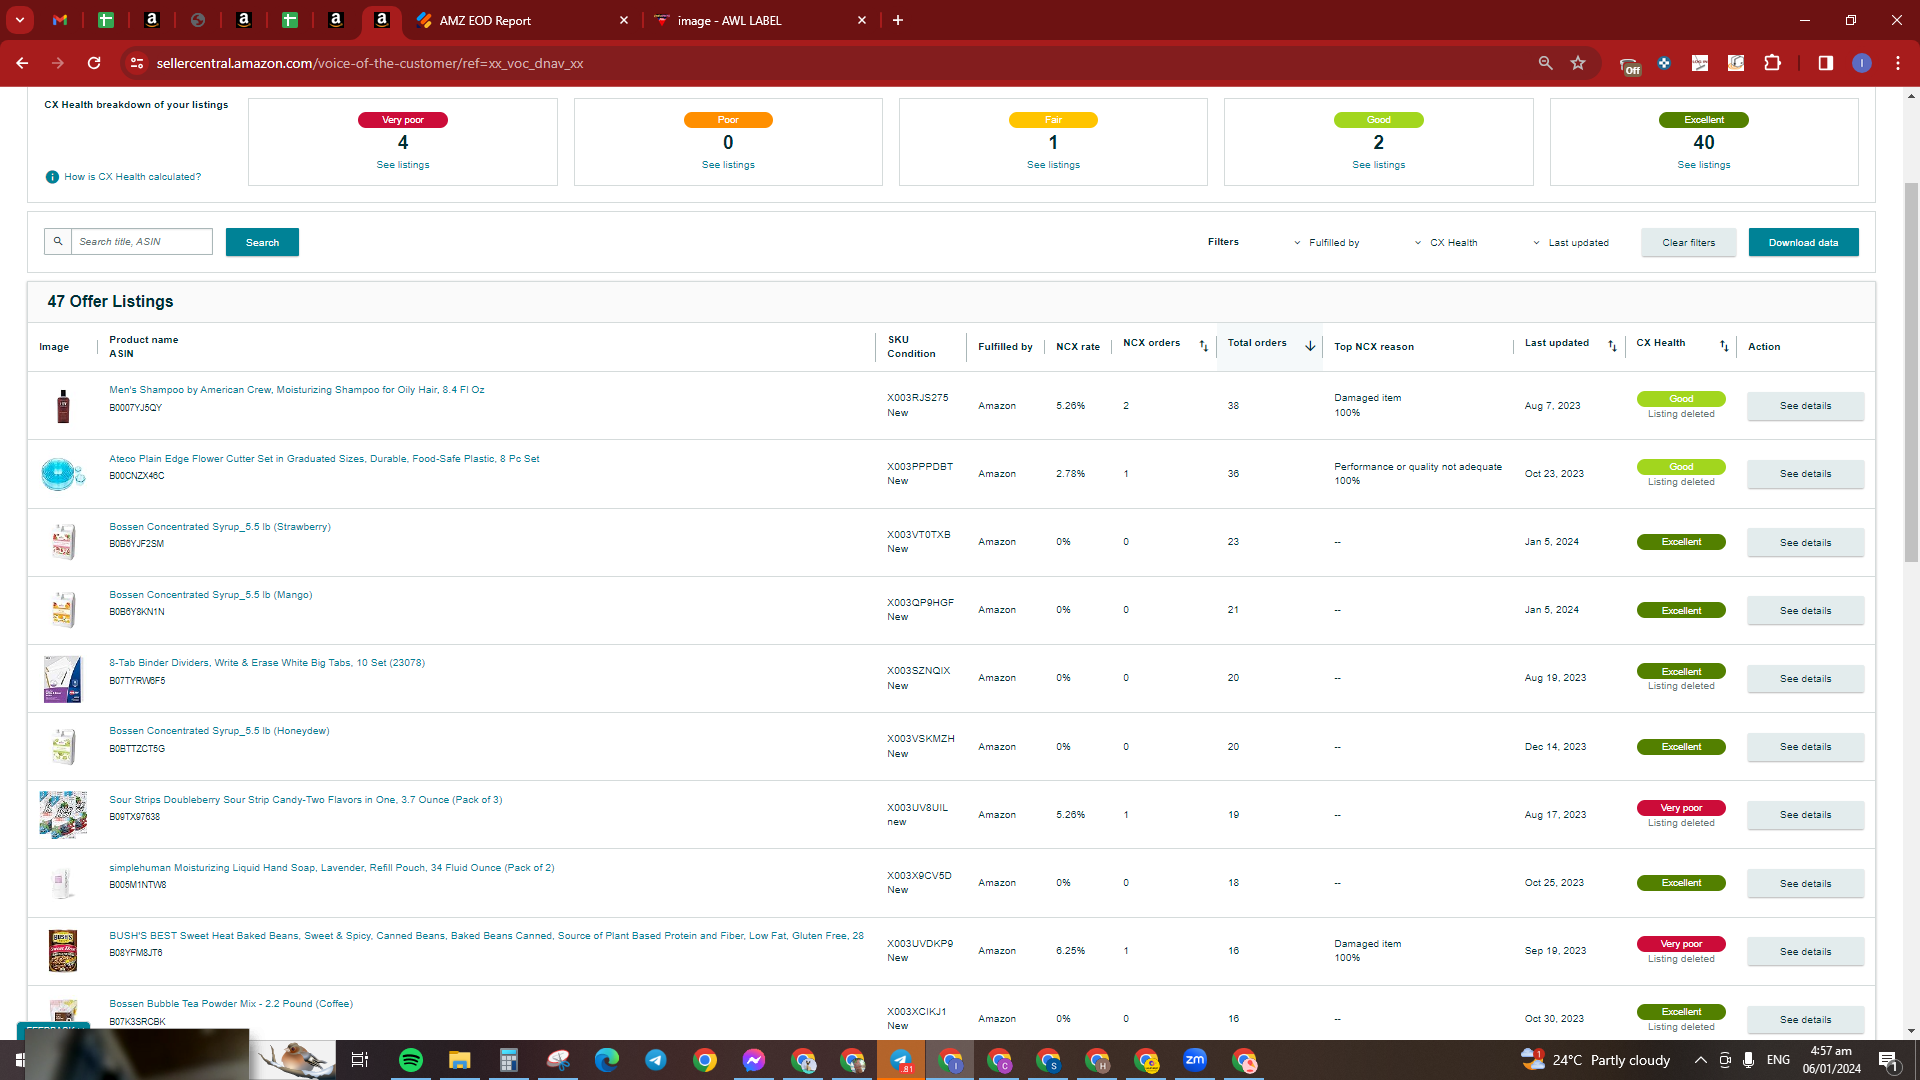Open File Explorer from the taskbar
Viewport: 1920px width, 1080px height.
(x=459, y=1060)
